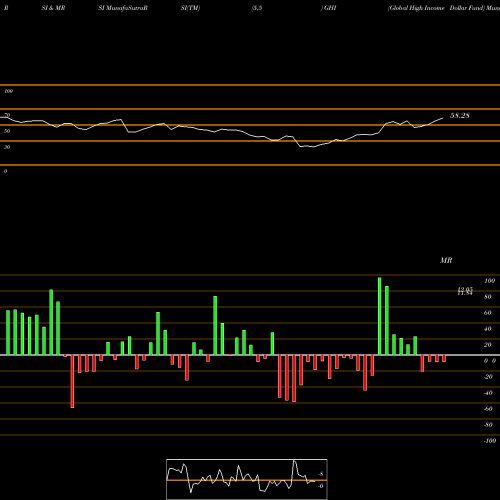Click the "SI MunafaSutraR" header text

point(123,8)
